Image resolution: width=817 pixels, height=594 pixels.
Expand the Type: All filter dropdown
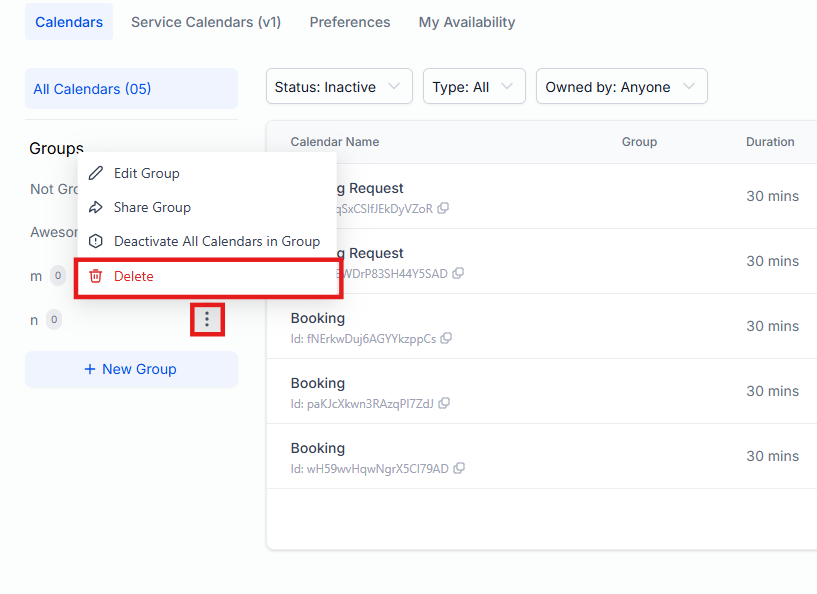tap(474, 87)
